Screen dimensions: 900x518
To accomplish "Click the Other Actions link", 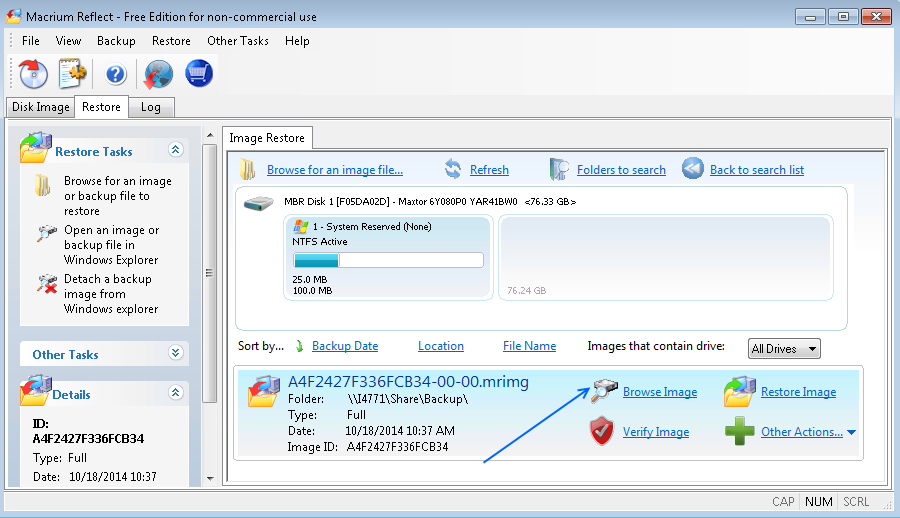I will point(802,432).
